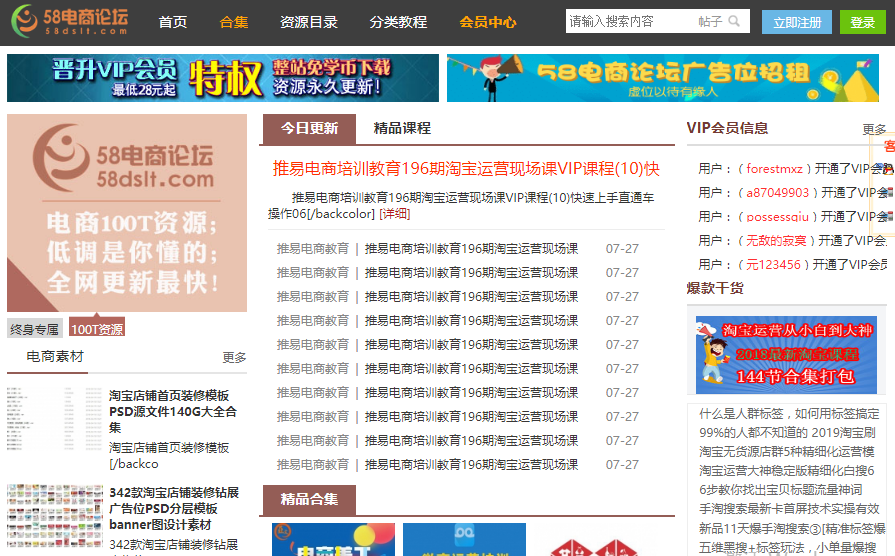Click 更多 beside VIP会员信息
This screenshot has height=556, width=895.
point(874,130)
